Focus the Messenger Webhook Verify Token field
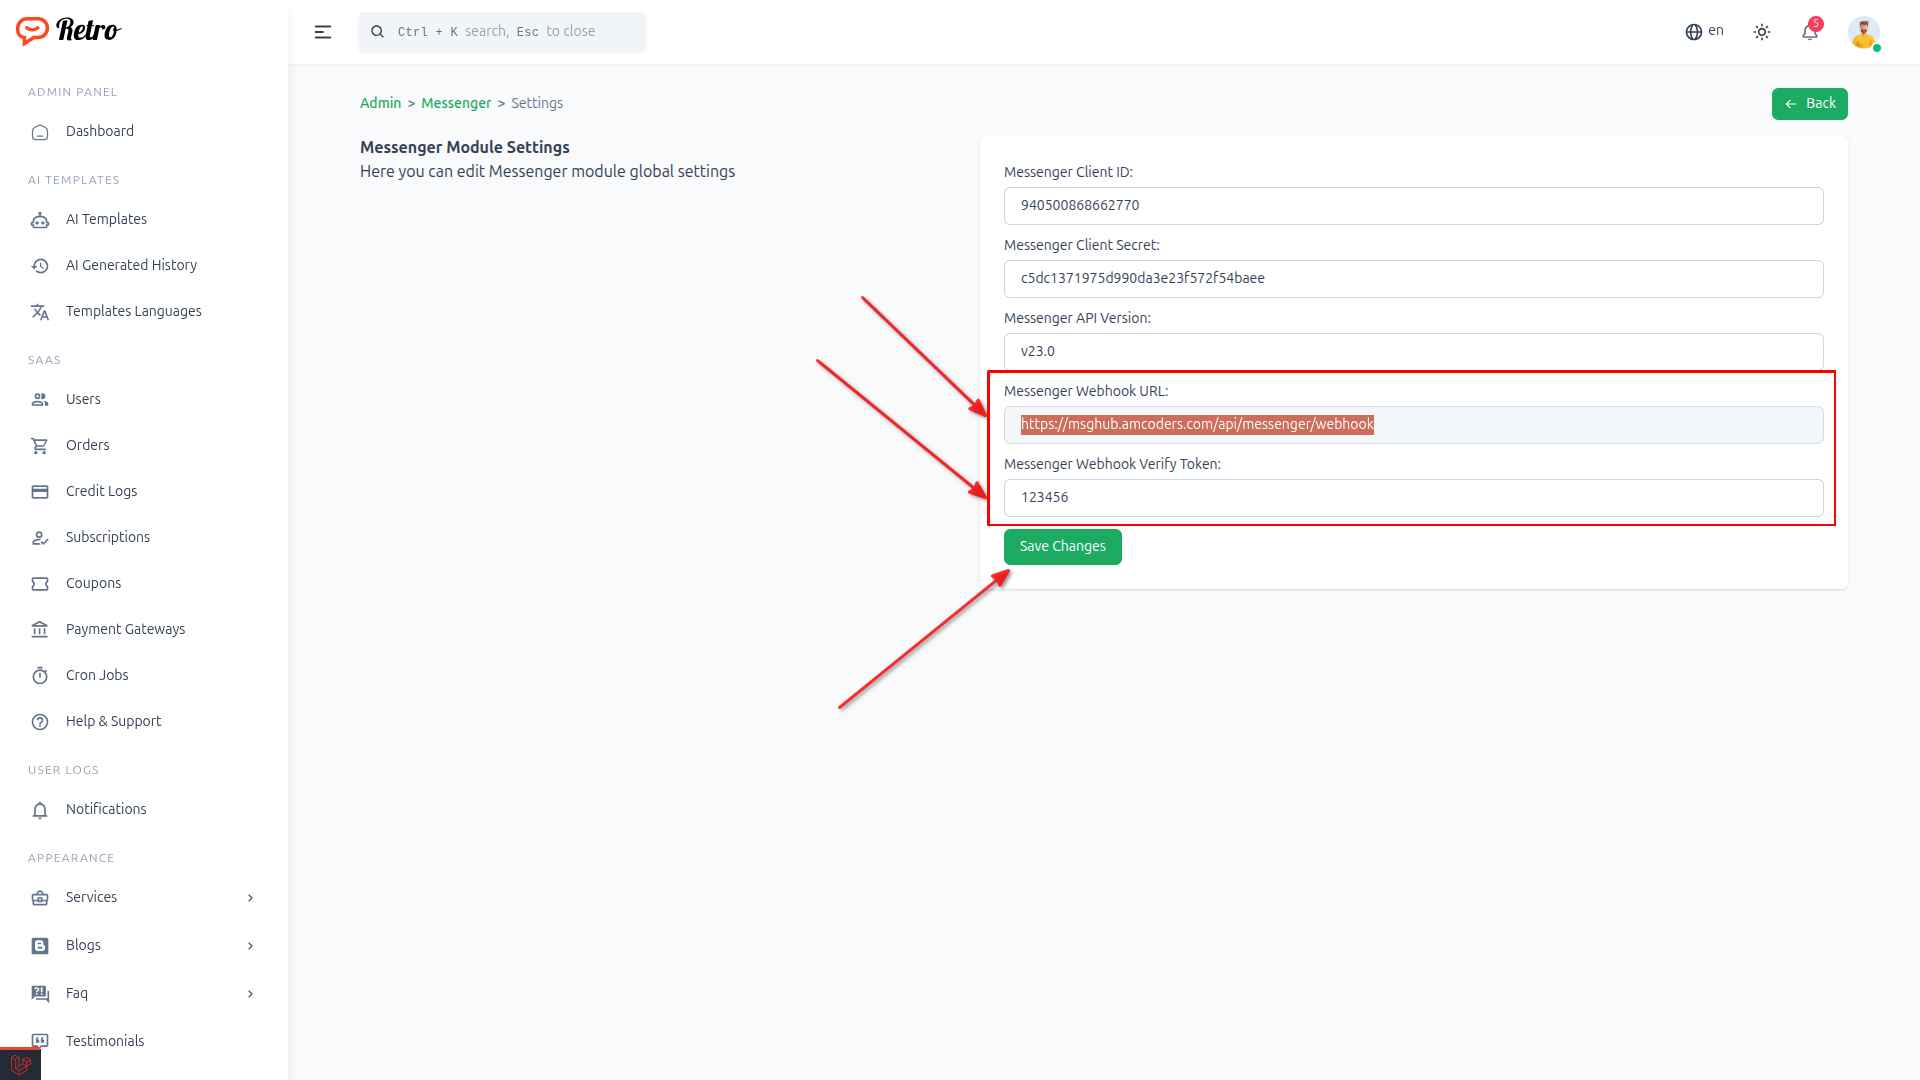 [1413, 498]
